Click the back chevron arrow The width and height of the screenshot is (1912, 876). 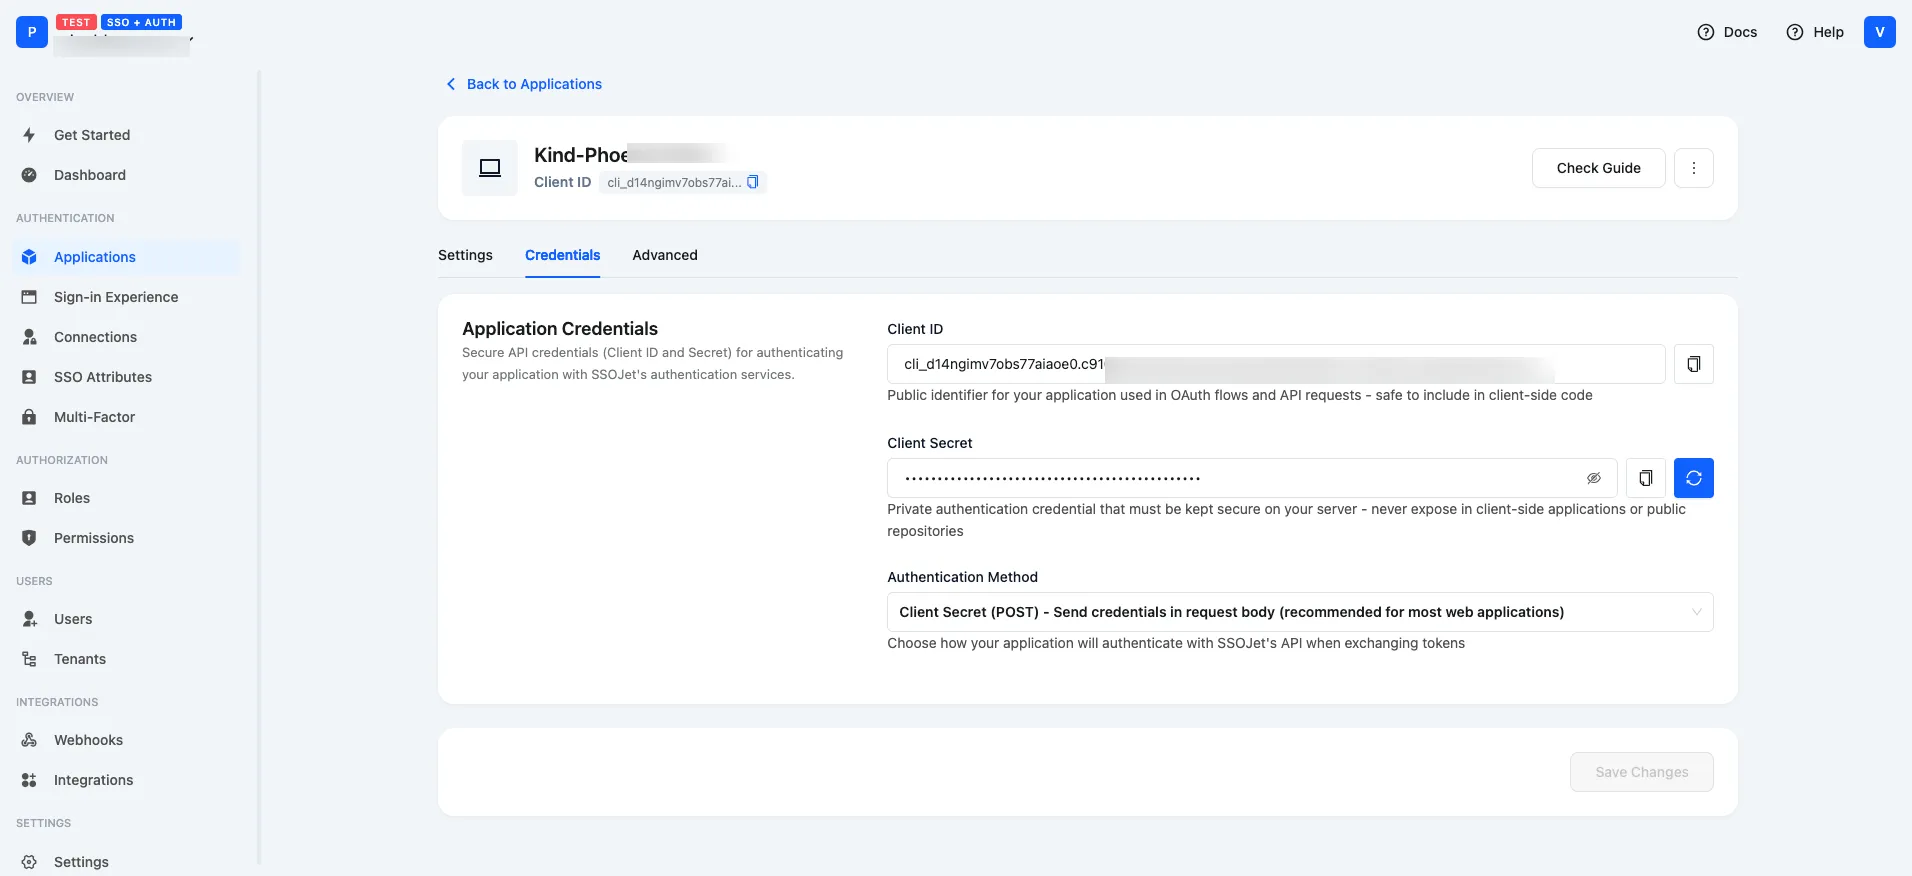451,84
